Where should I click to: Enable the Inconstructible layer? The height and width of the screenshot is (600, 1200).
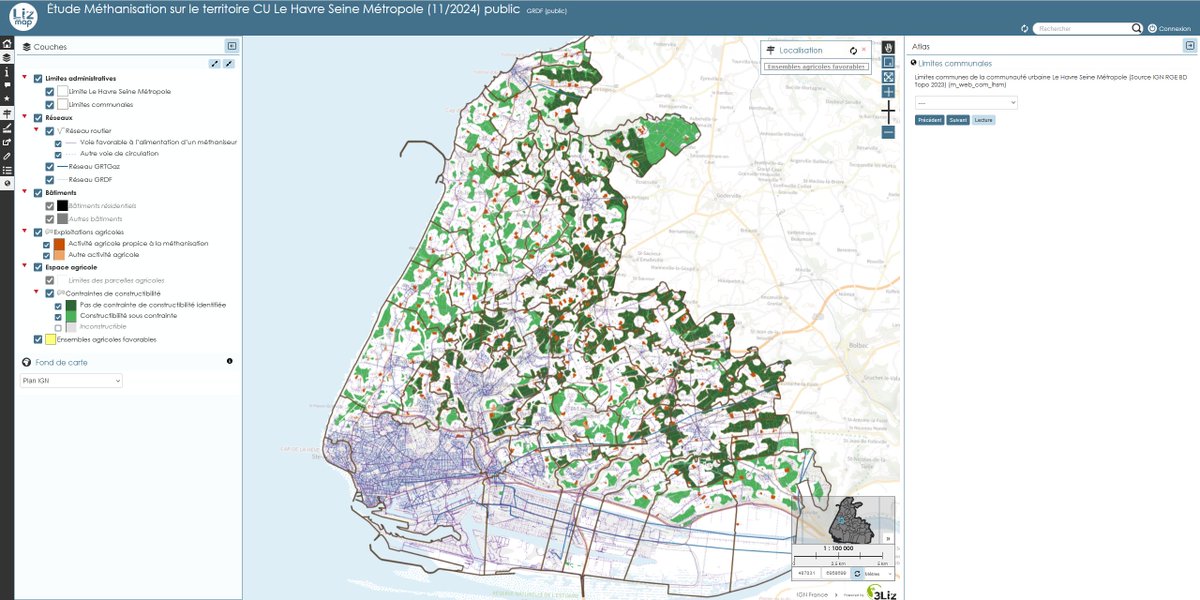coord(57,327)
